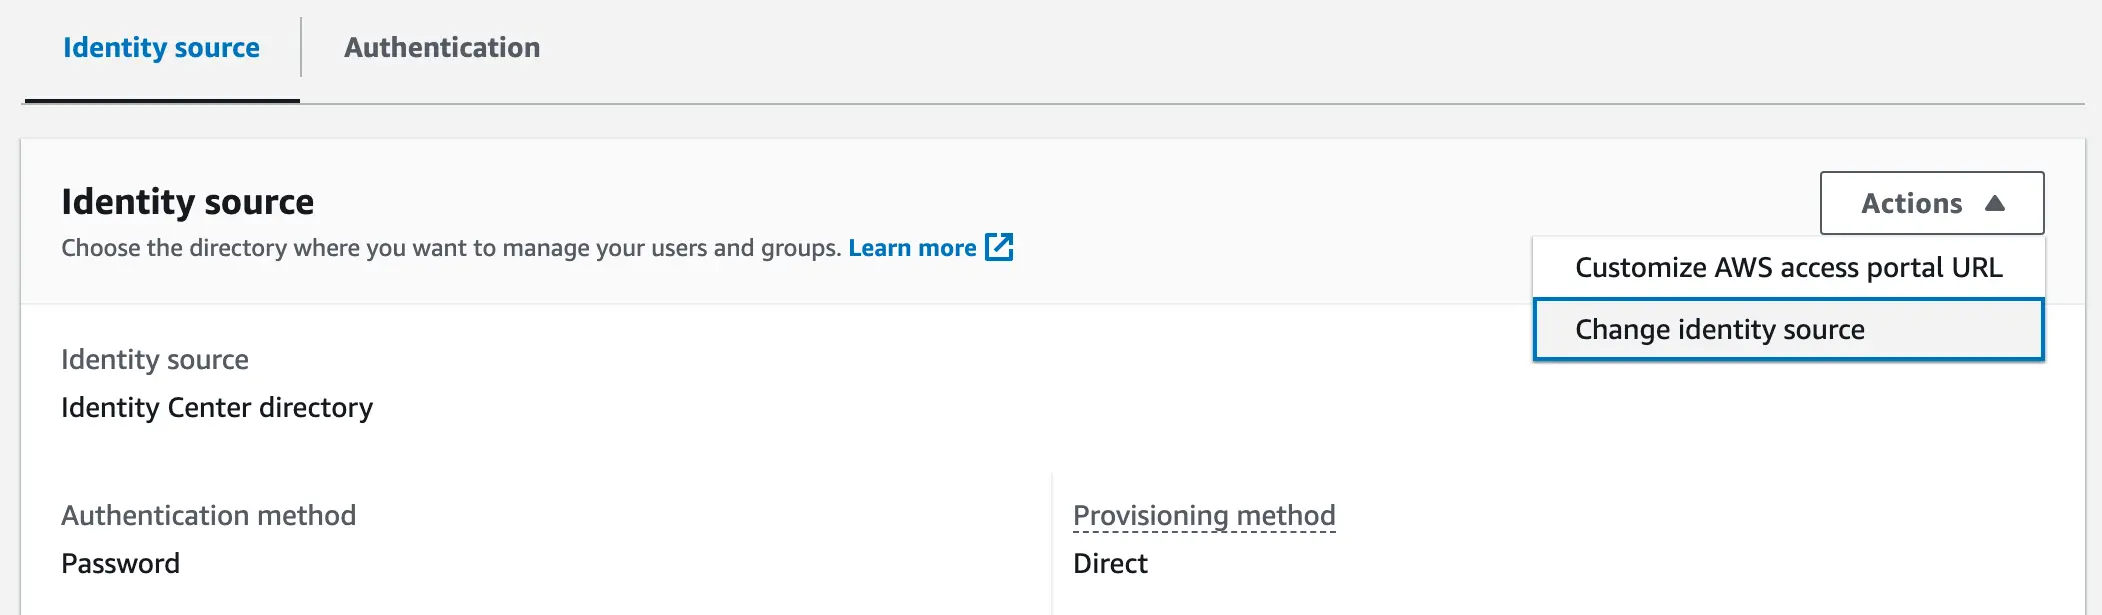Click the 'Choose the directory' description text
The image size is (2102, 615).
(450, 248)
